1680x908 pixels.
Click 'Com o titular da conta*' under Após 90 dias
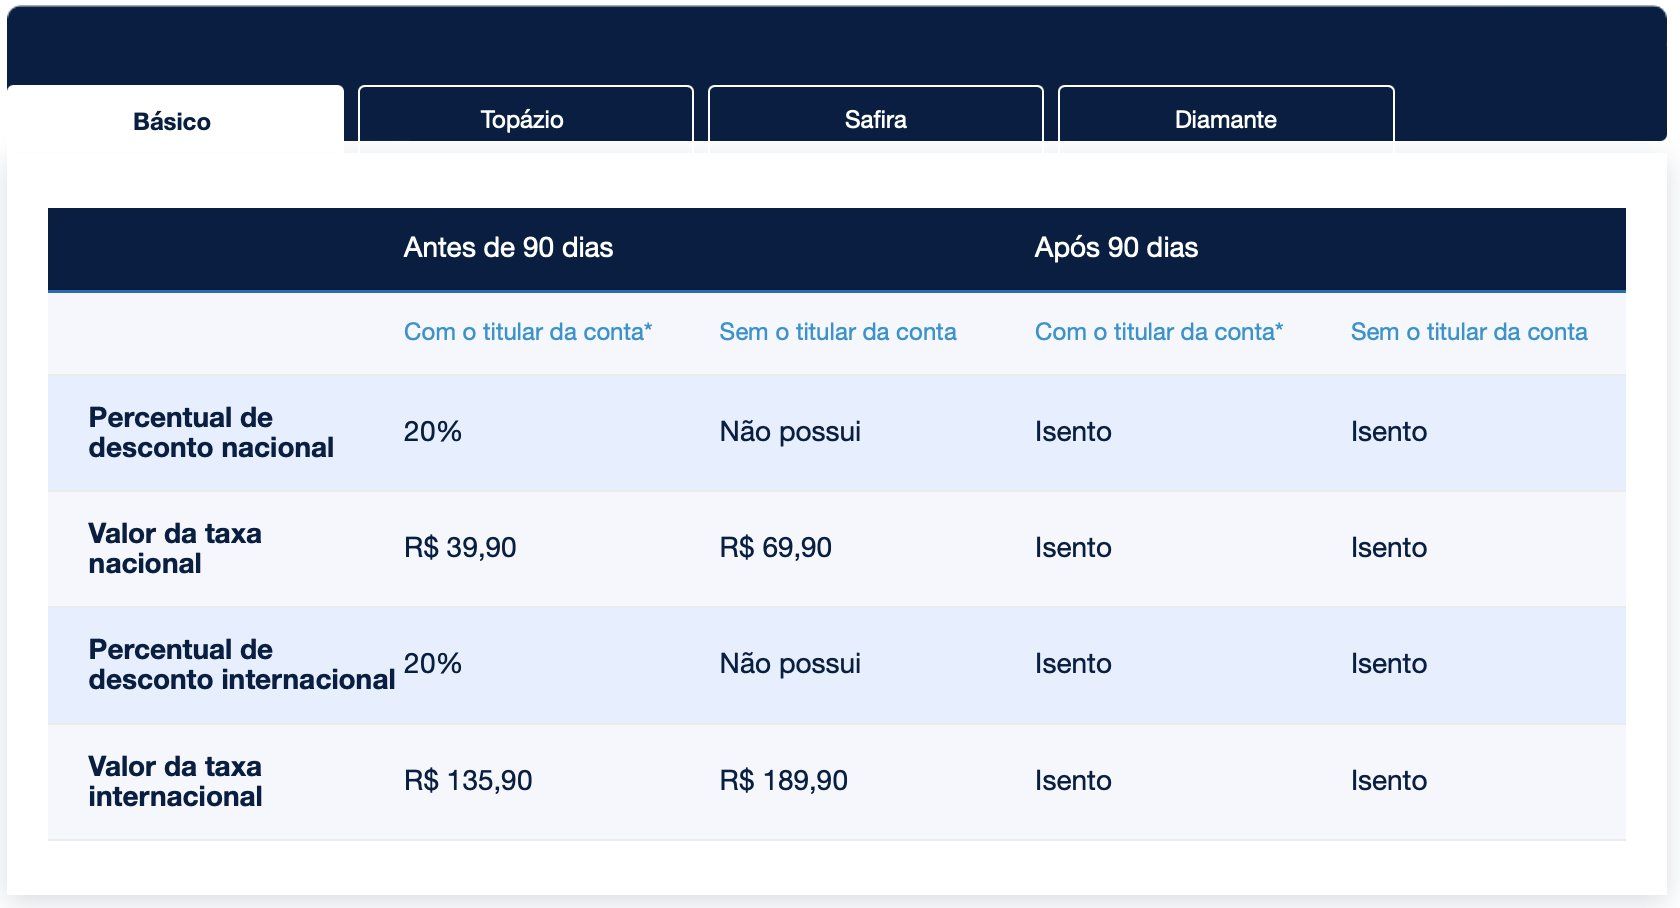tap(1159, 332)
